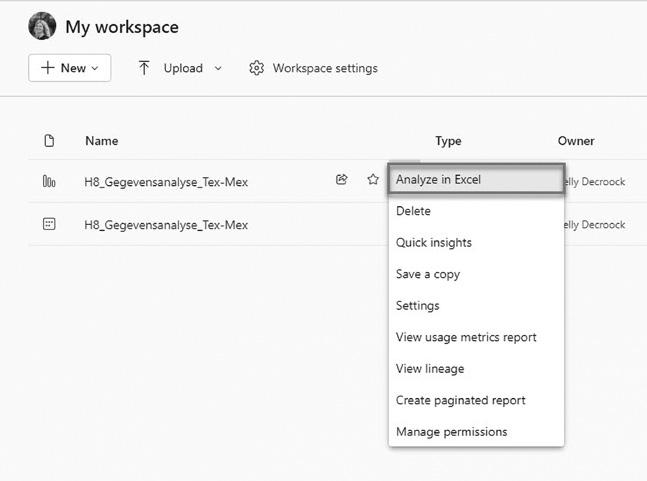The width and height of the screenshot is (647, 481).
Task: Click the report bar chart icon
Action: point(49,181)
